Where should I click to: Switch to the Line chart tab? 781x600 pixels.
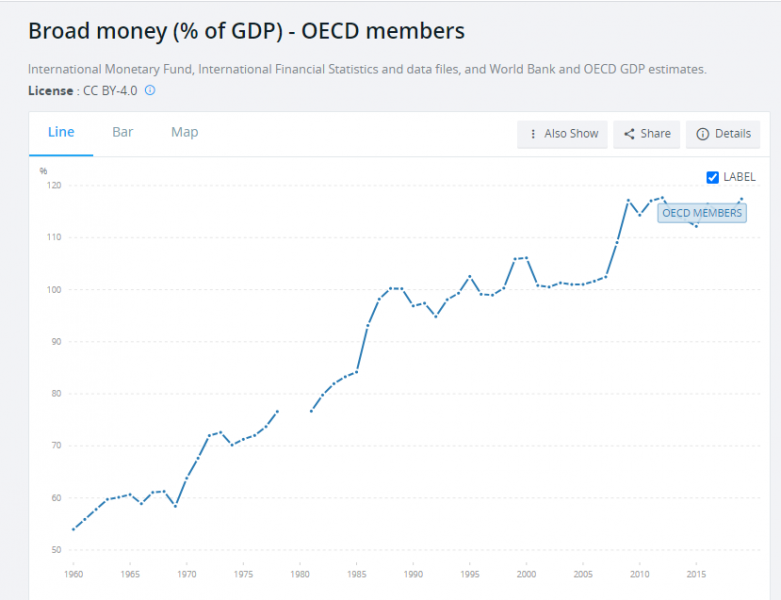point(61,132)
